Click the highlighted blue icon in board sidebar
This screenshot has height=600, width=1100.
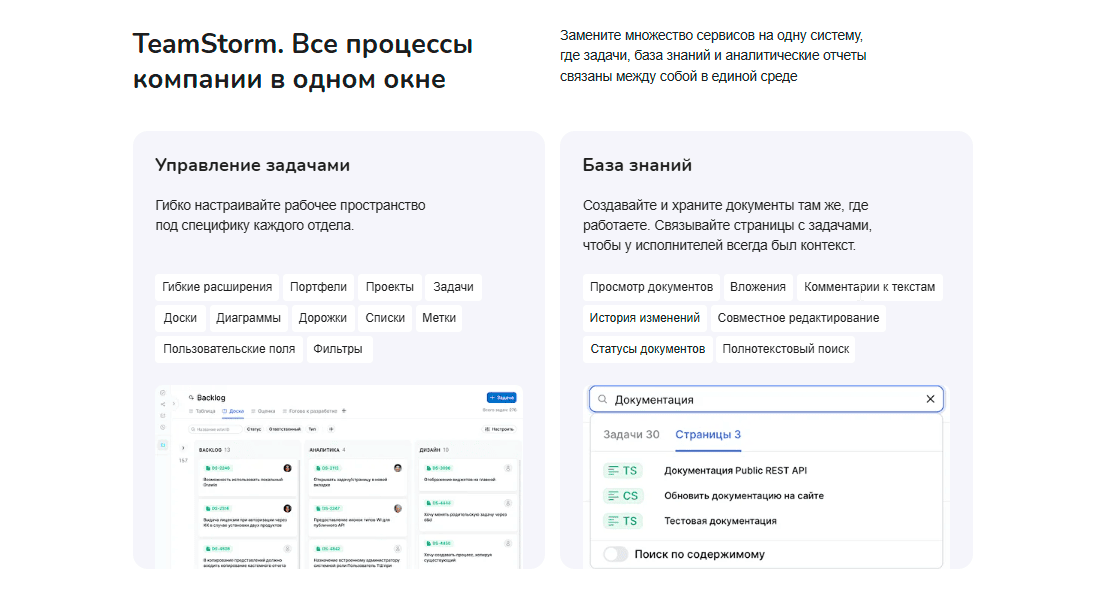click(x=163, y=445)
